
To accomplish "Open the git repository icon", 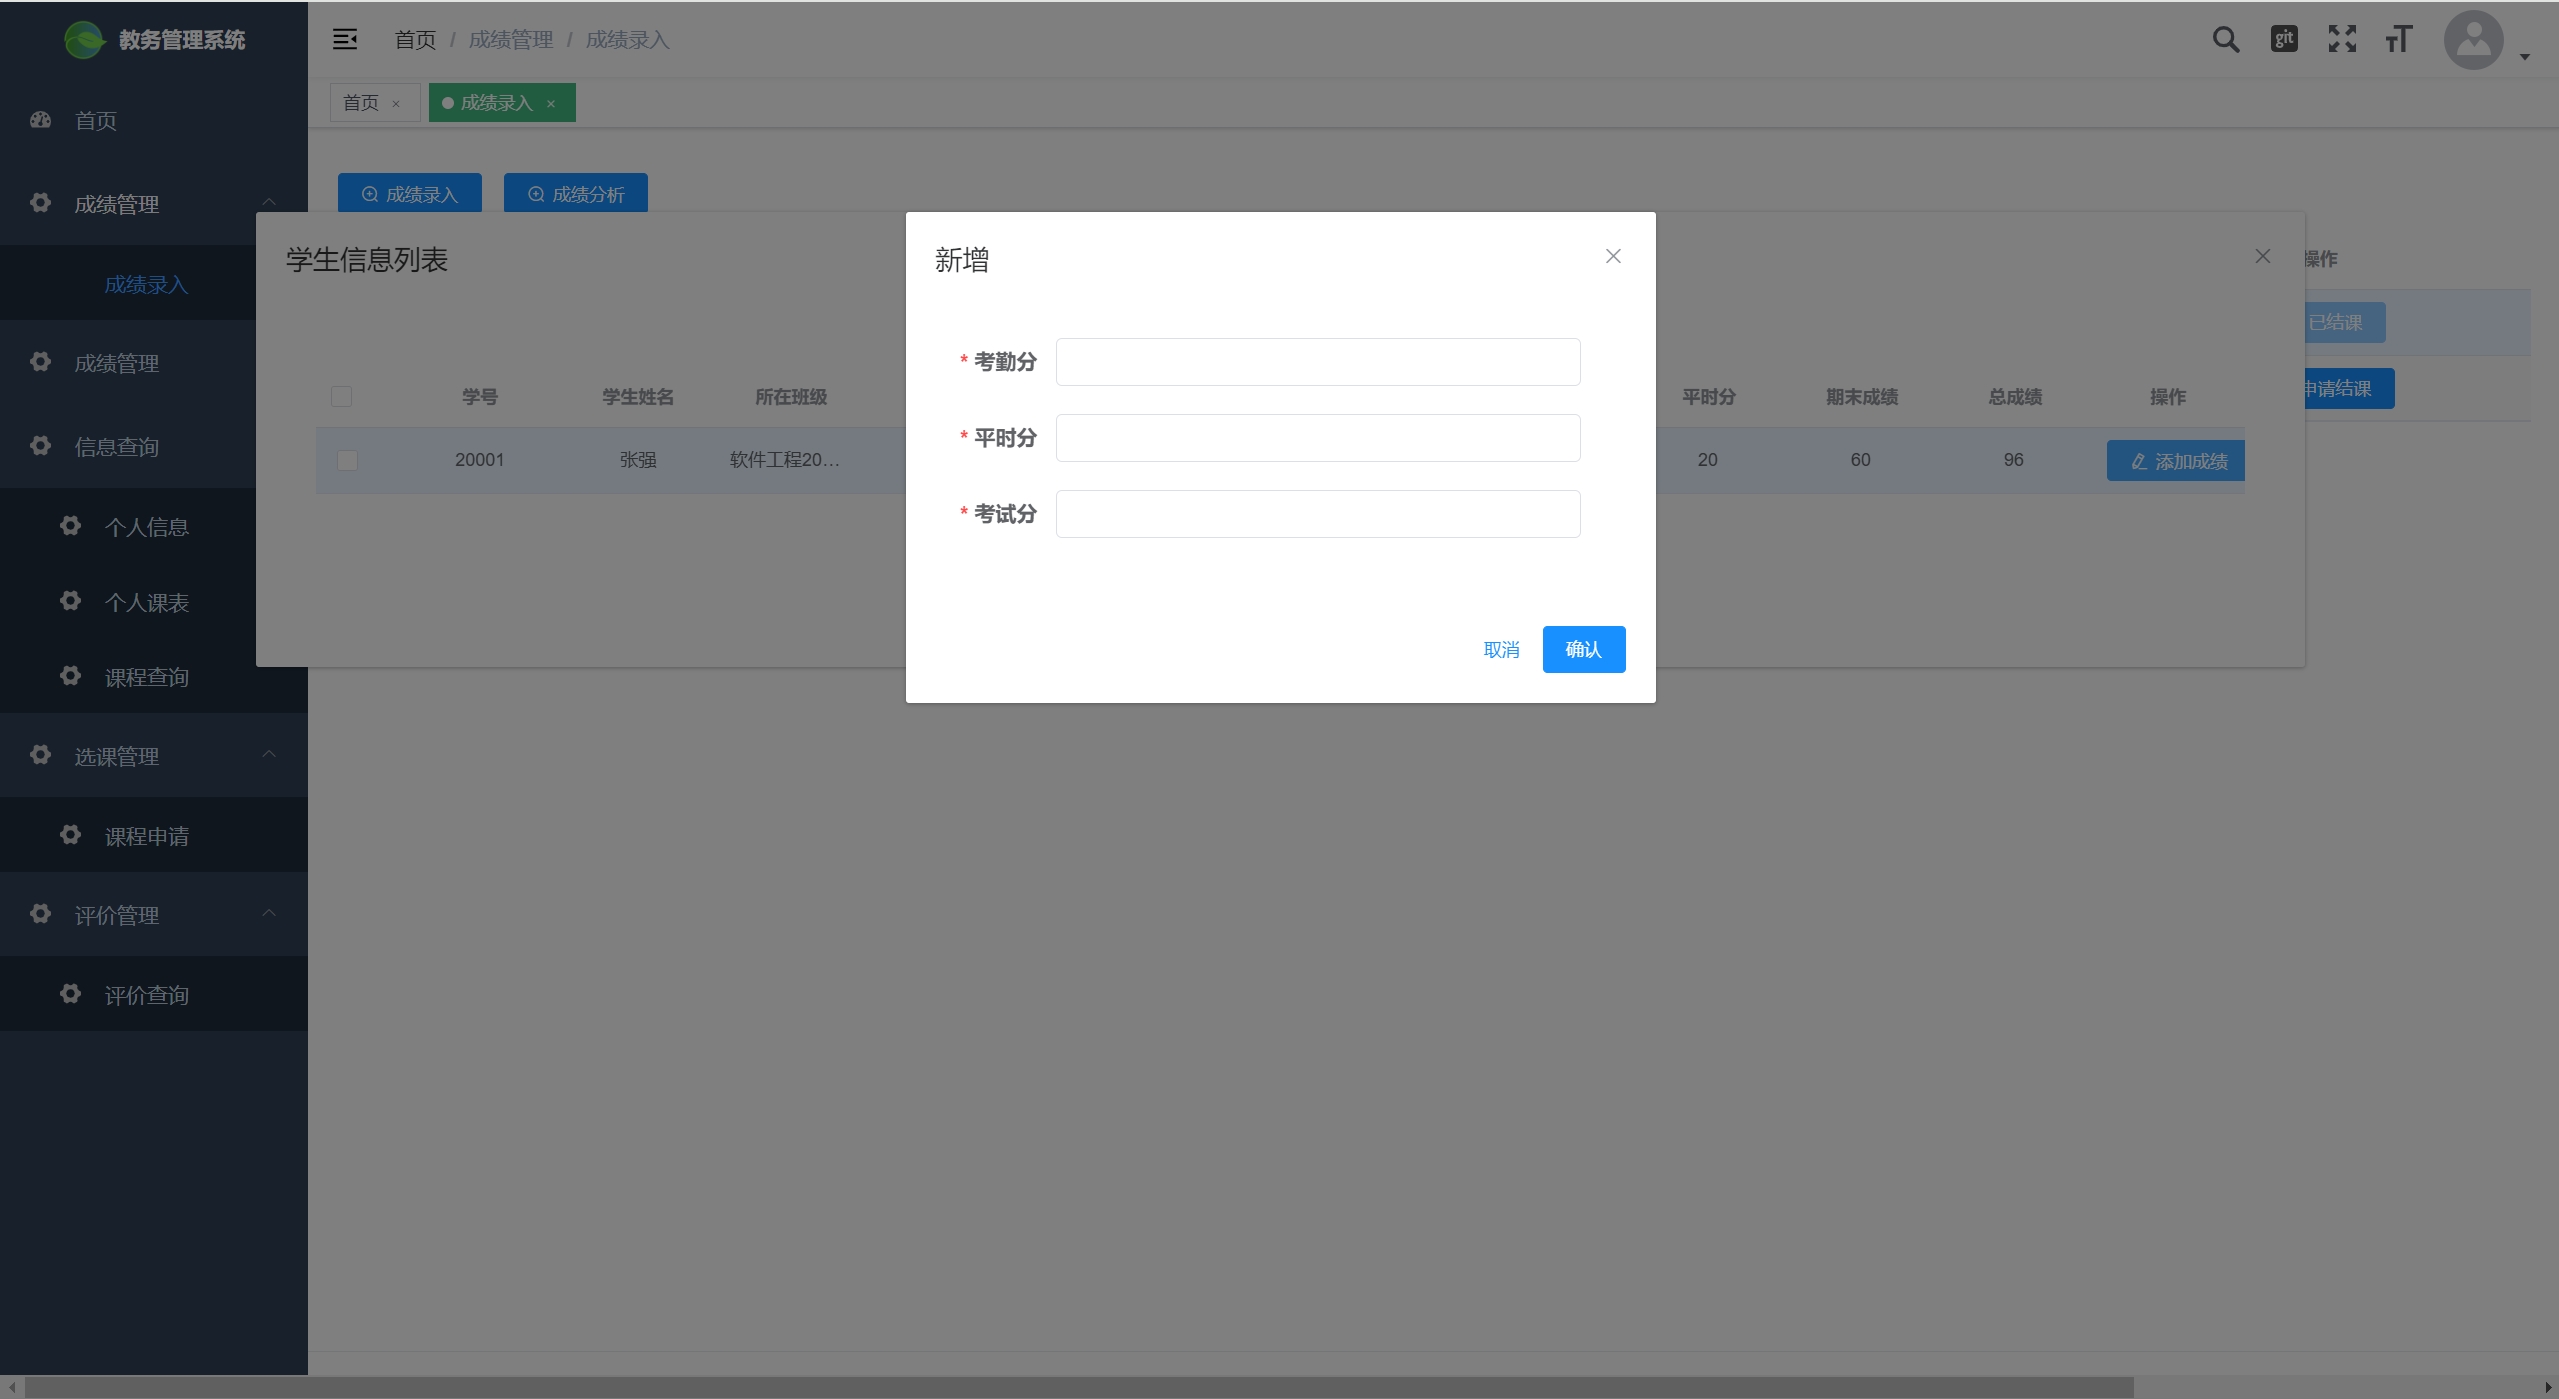I will (2284, 39).
